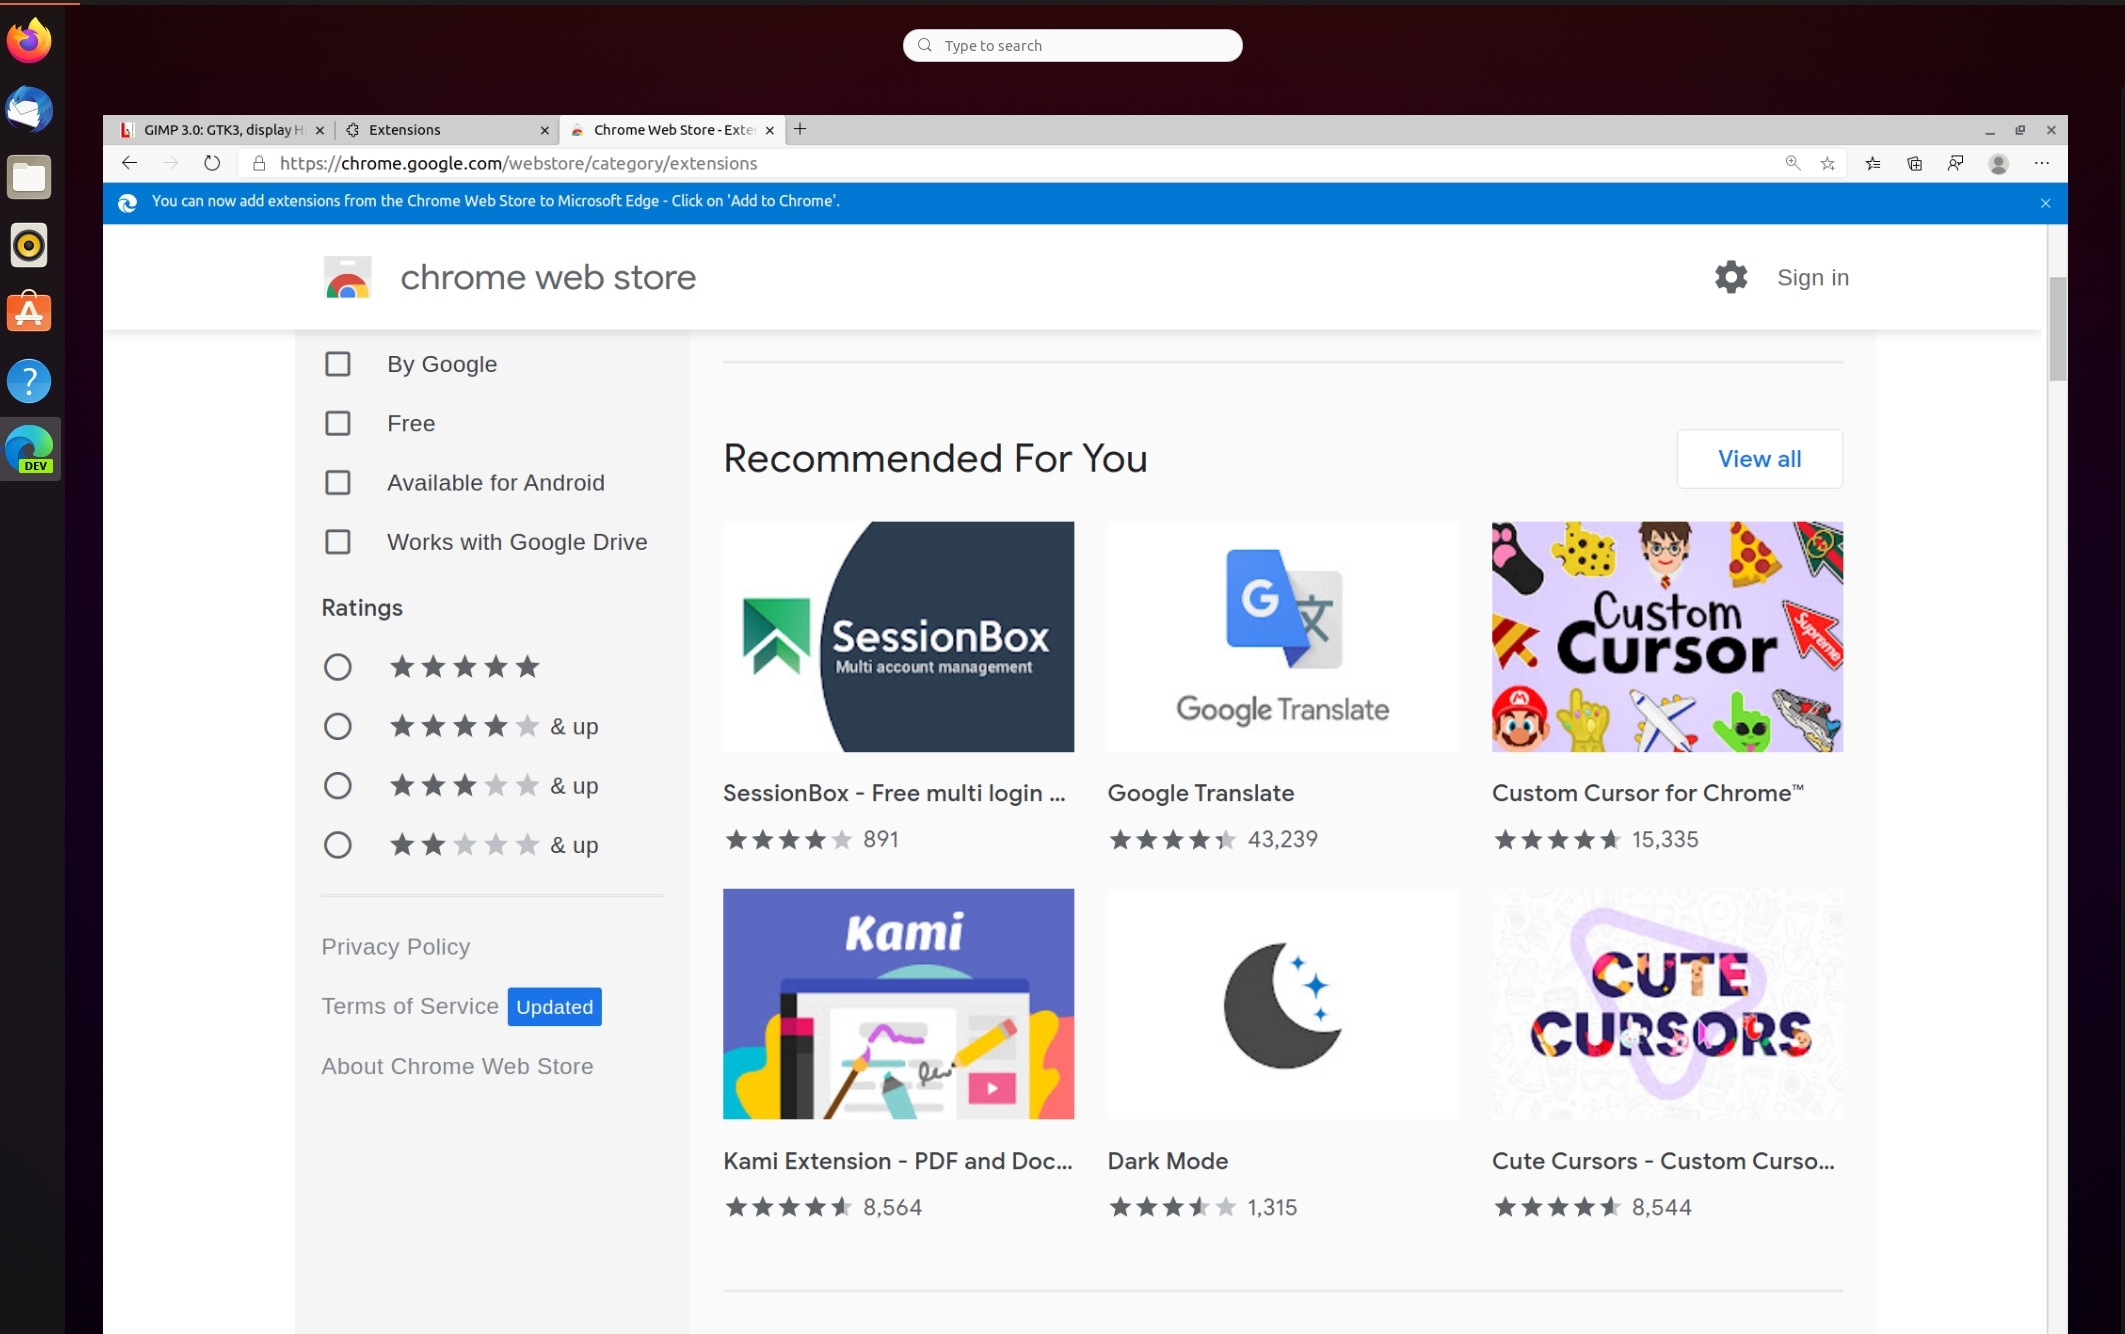Click View all recommended extensions

1759,459
